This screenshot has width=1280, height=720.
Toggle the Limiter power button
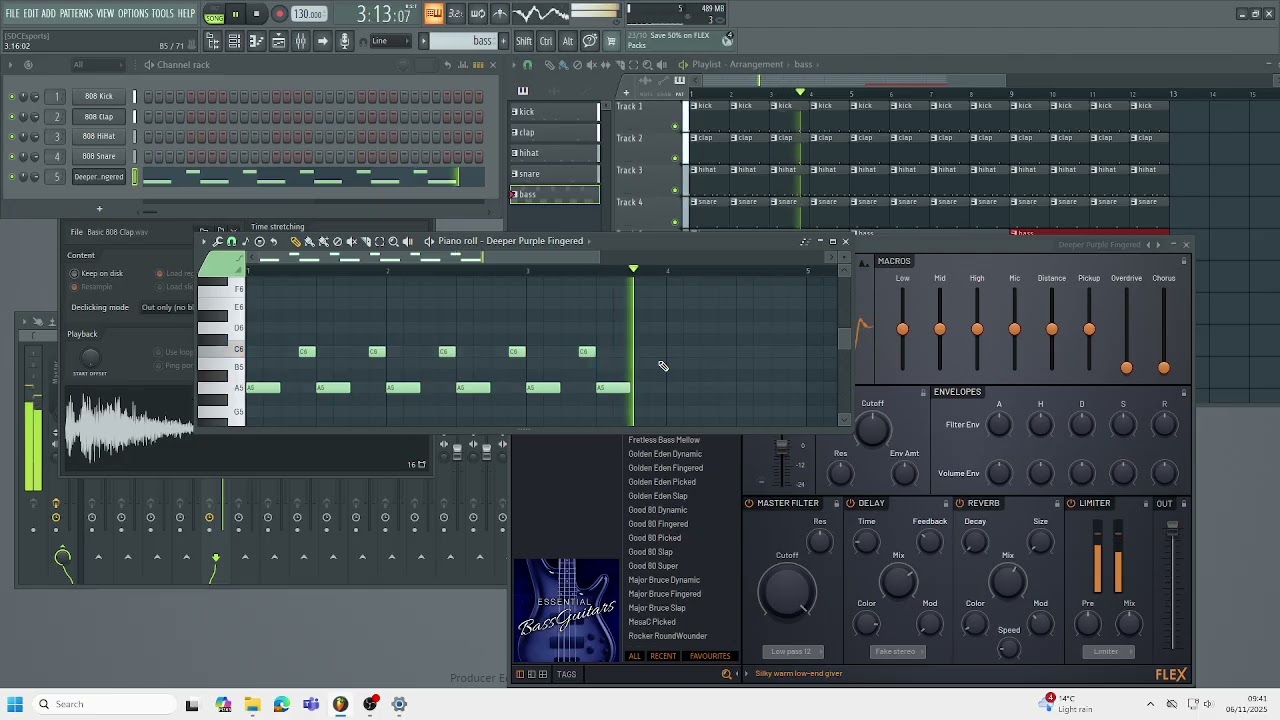[x=1071, y=503]
